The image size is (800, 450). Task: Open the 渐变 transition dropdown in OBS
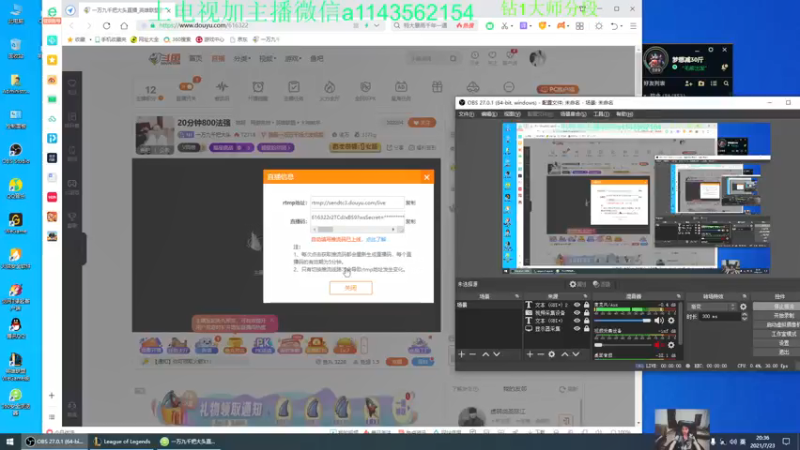712,307
